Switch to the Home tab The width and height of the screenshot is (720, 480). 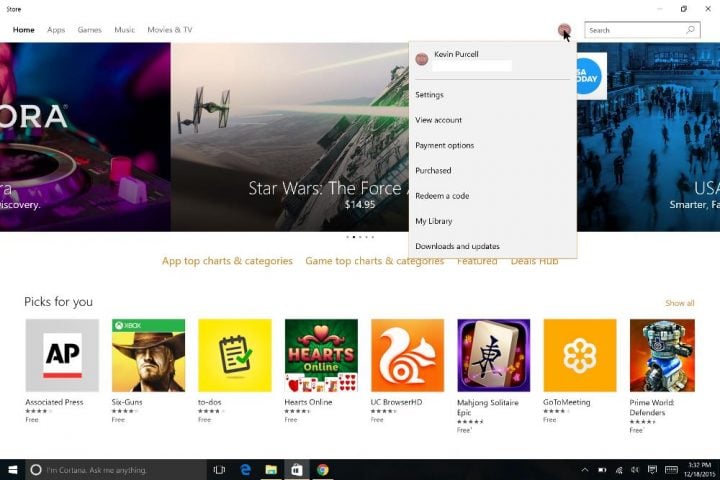pos(23,30)
